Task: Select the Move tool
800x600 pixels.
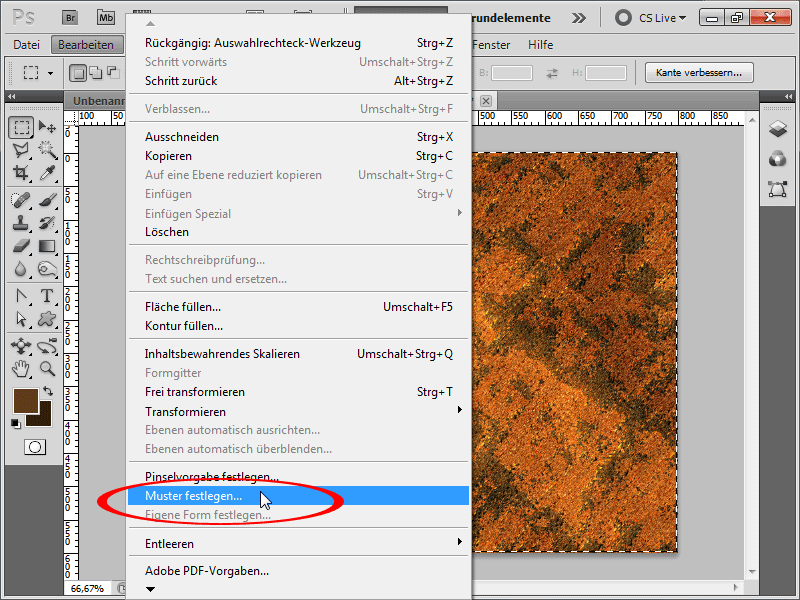Action: pos(47,127)
